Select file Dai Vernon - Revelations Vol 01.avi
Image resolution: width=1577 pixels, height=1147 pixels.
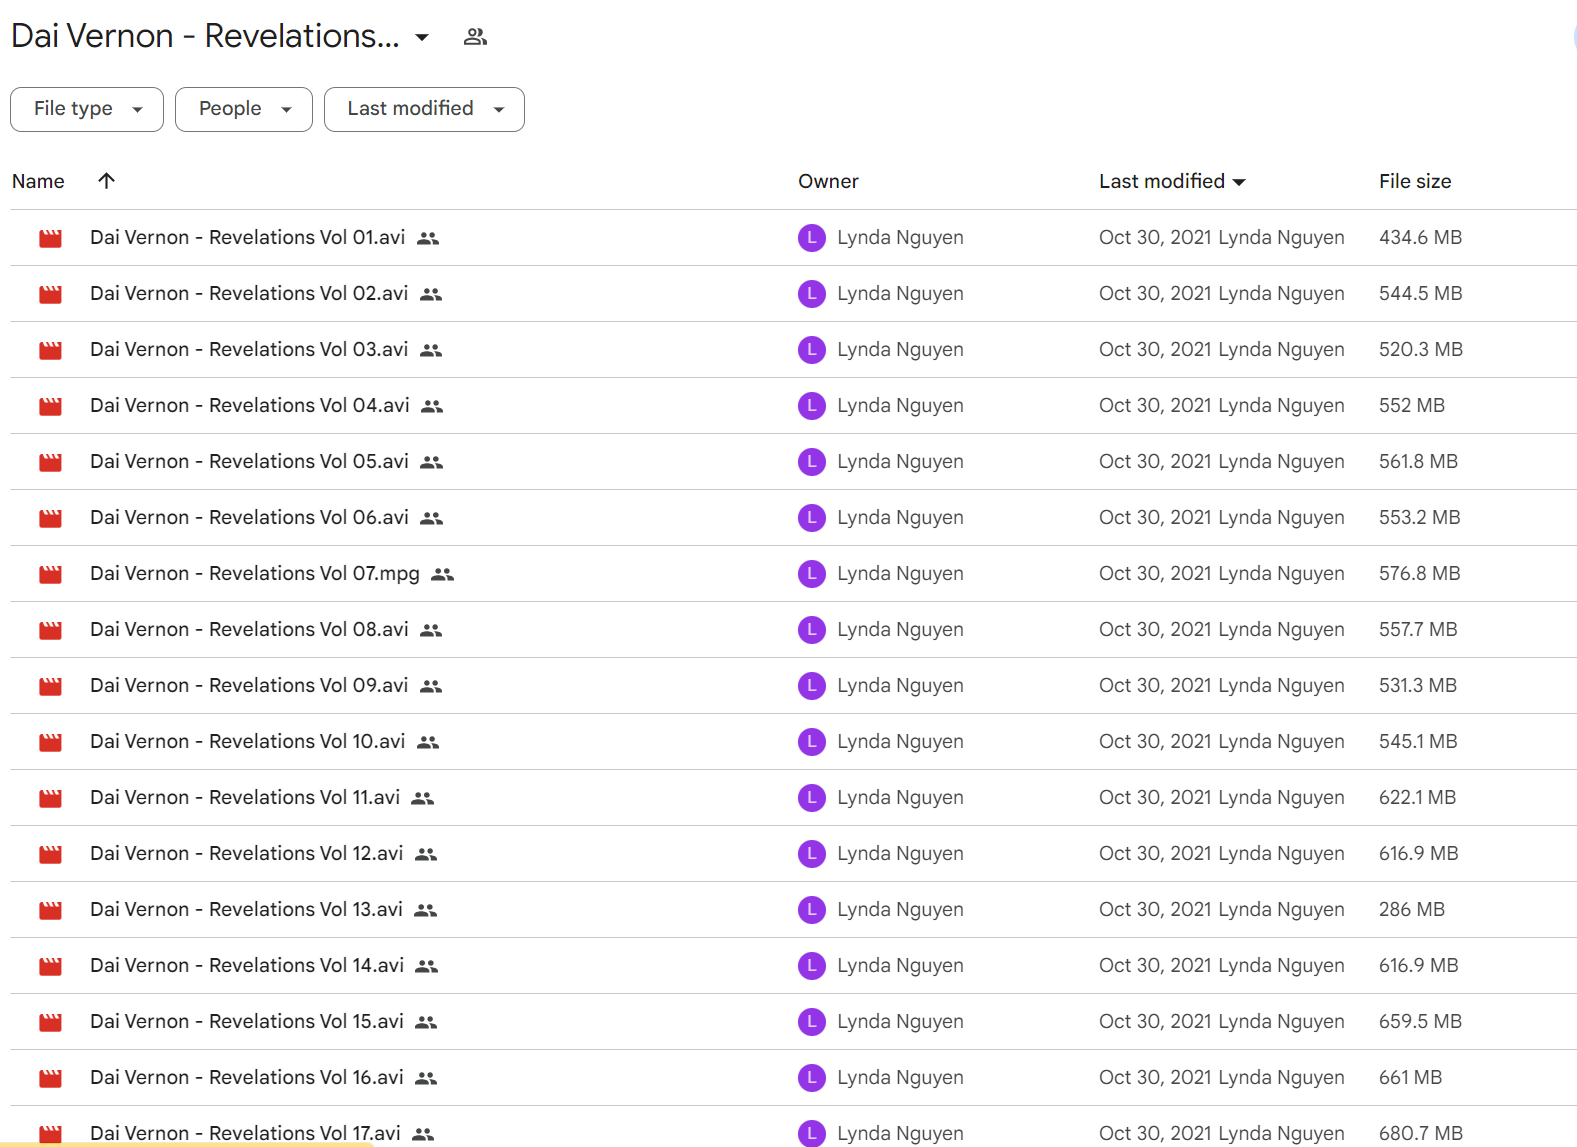[x=247, y=238]
